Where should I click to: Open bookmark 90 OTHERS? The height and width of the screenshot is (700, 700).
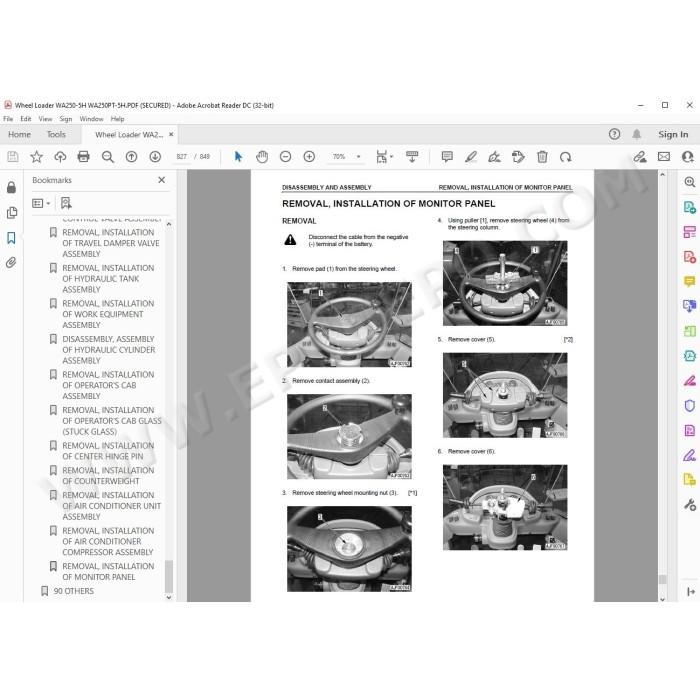(74, 591)
